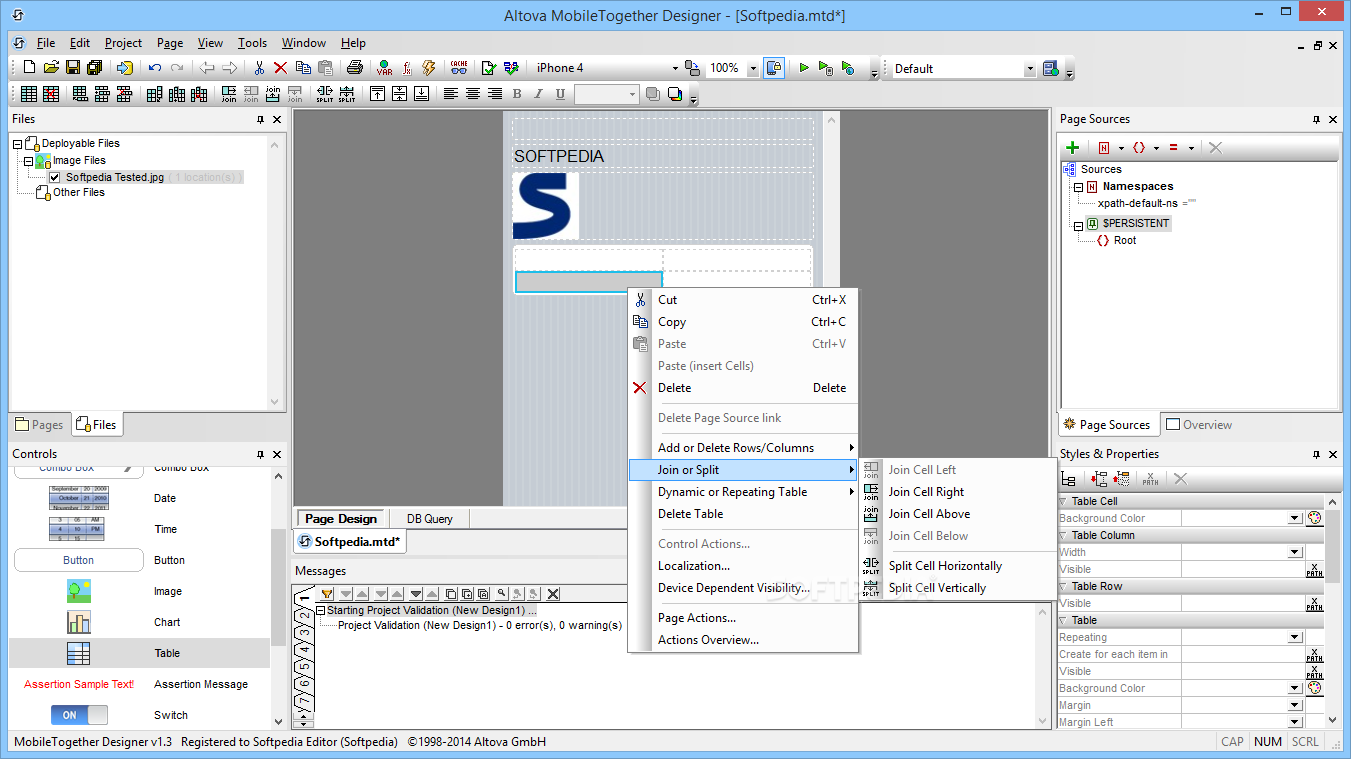Click XPATH button for Create for each item
The width and height of the screenshot is (1351, 759).
click(x=1314, y=654)
